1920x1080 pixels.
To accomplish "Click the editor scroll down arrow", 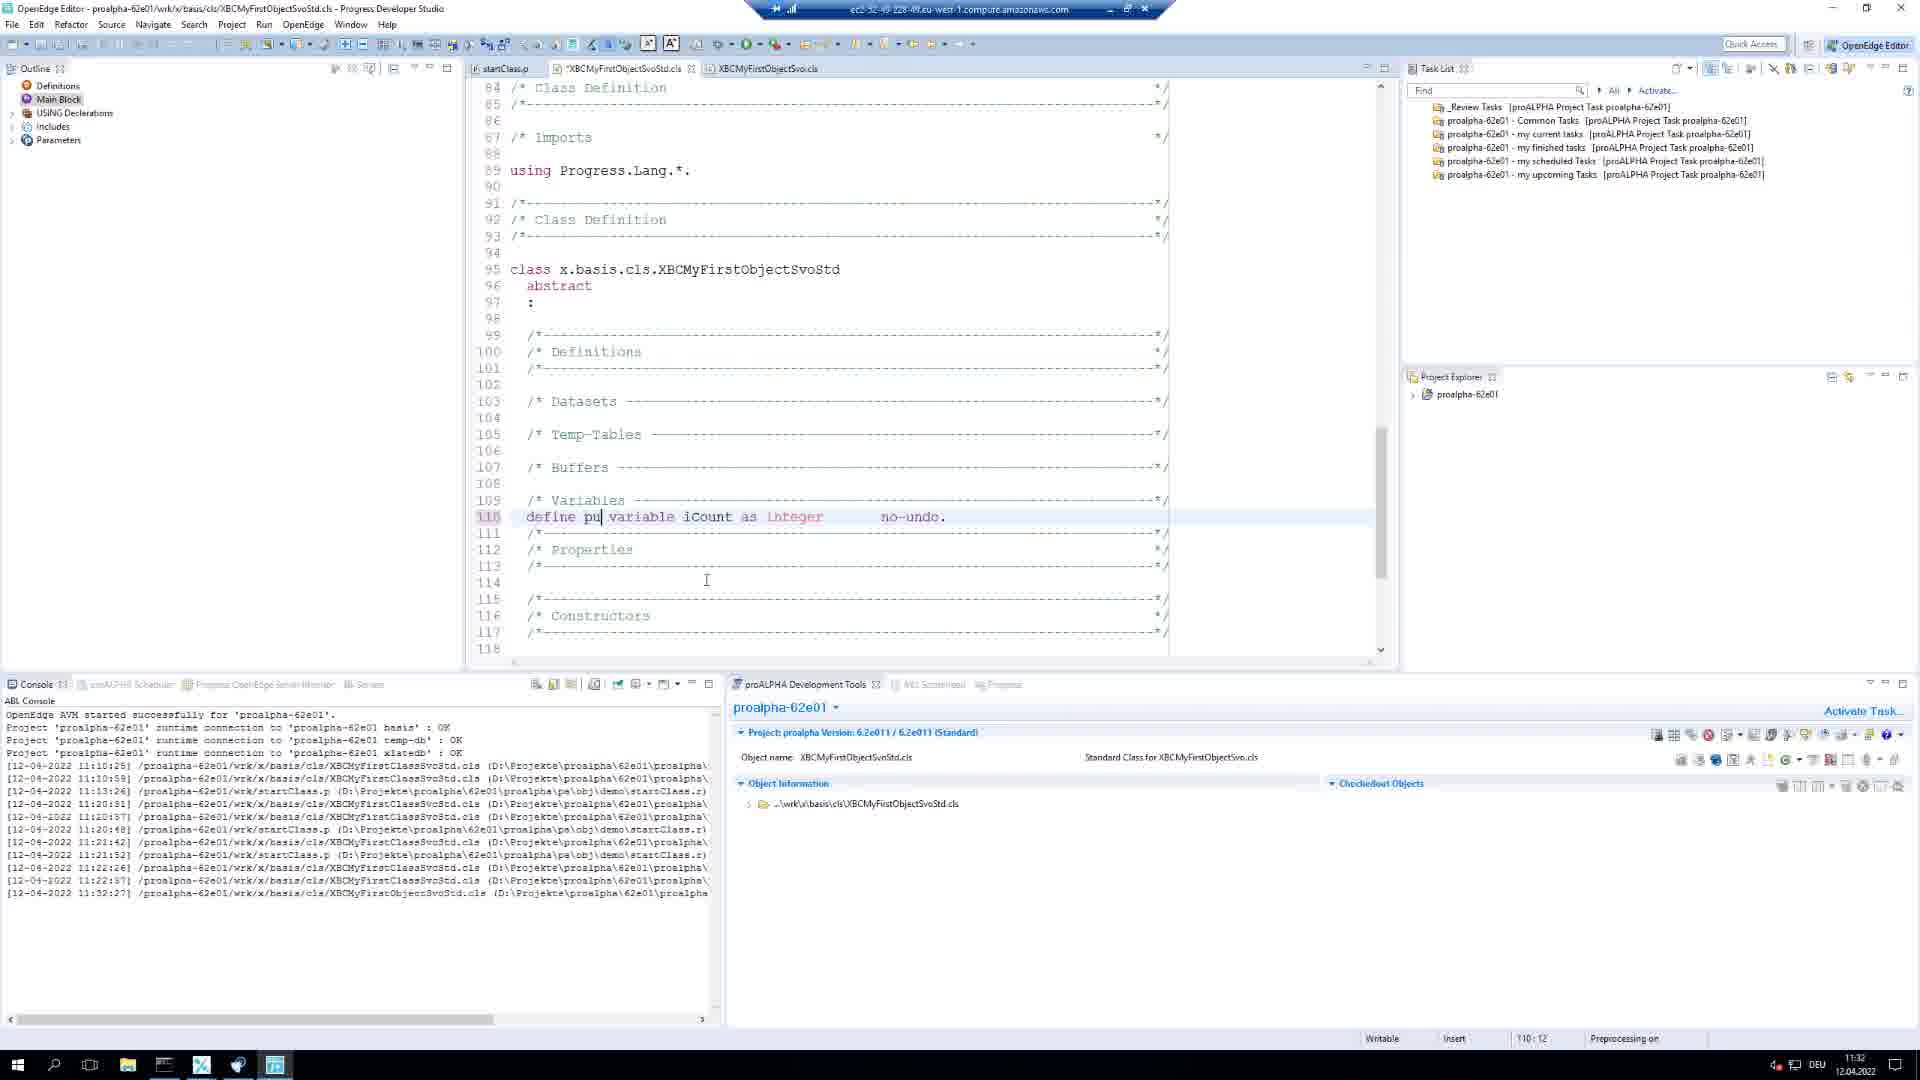I will [x=1381, y=650].
